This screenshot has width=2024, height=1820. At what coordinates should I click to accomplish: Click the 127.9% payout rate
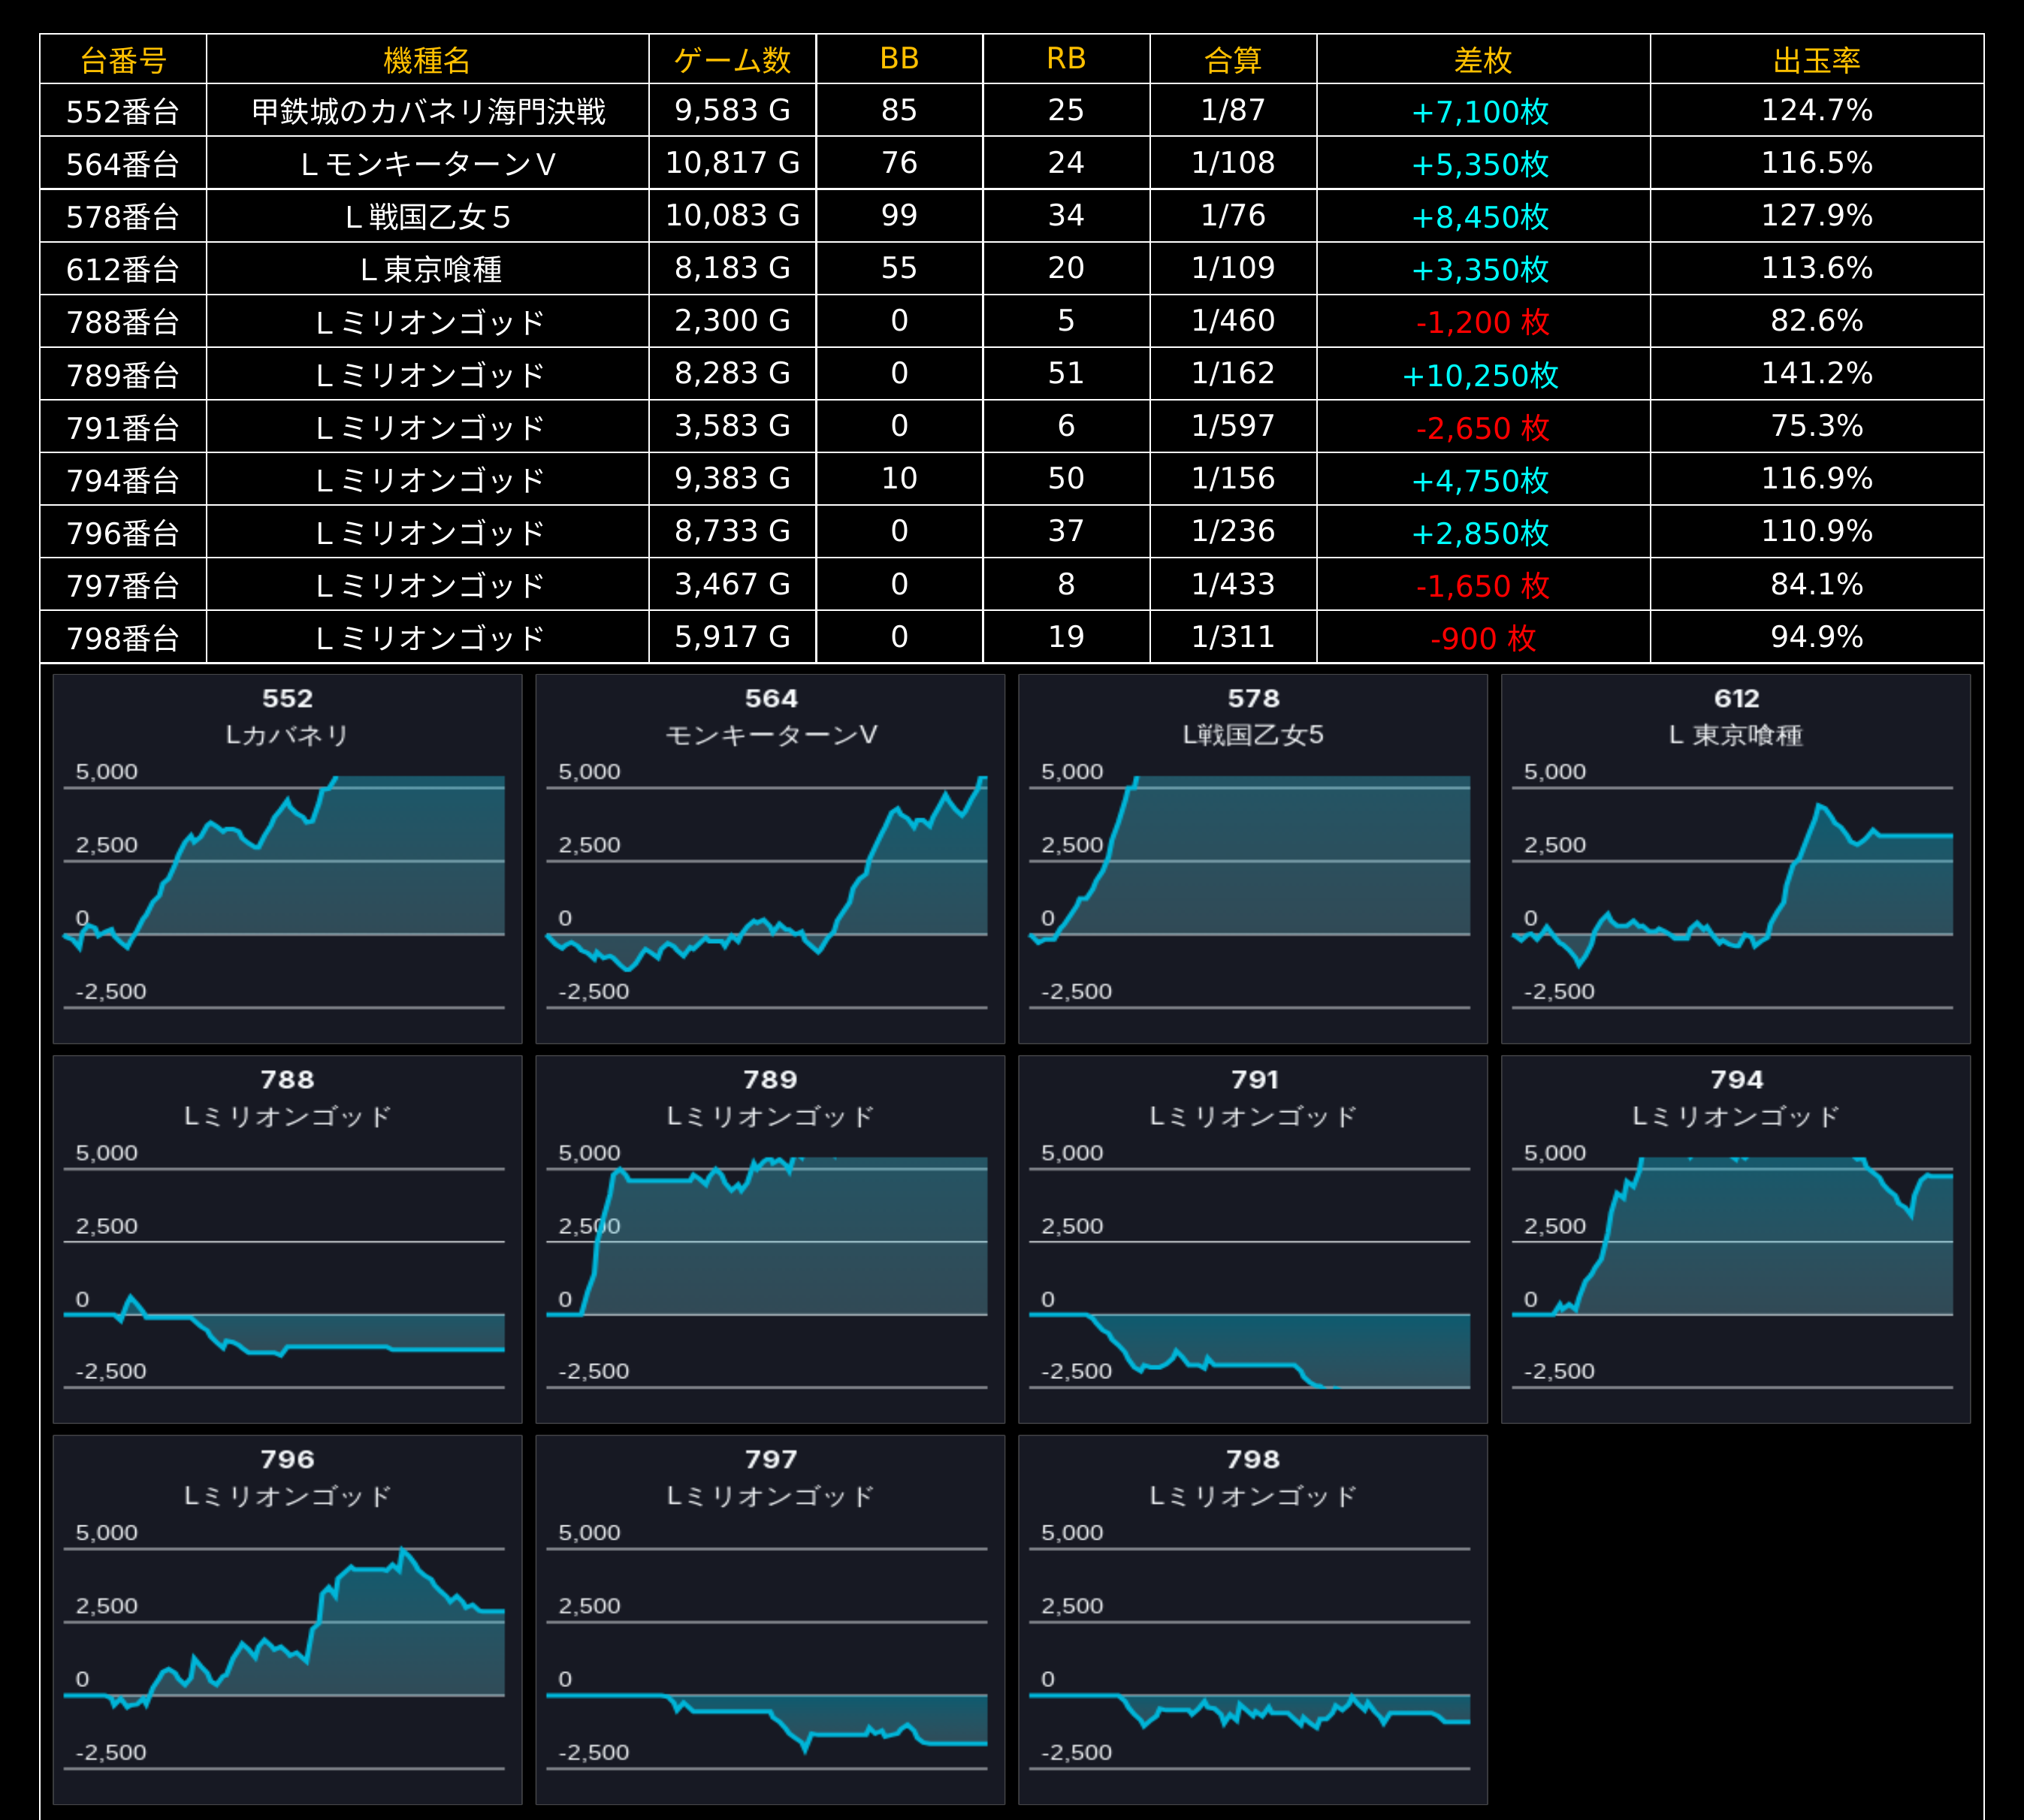(x=1817, y=216)
